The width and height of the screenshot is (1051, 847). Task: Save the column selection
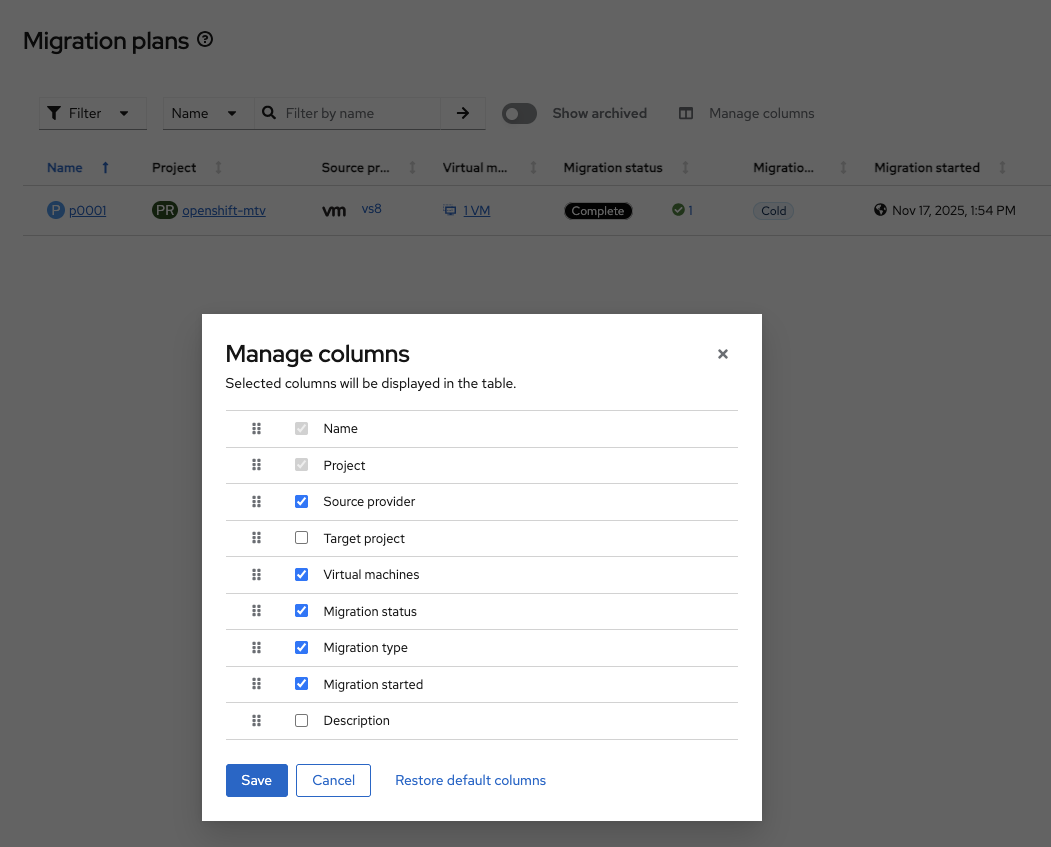pos(256,780)
